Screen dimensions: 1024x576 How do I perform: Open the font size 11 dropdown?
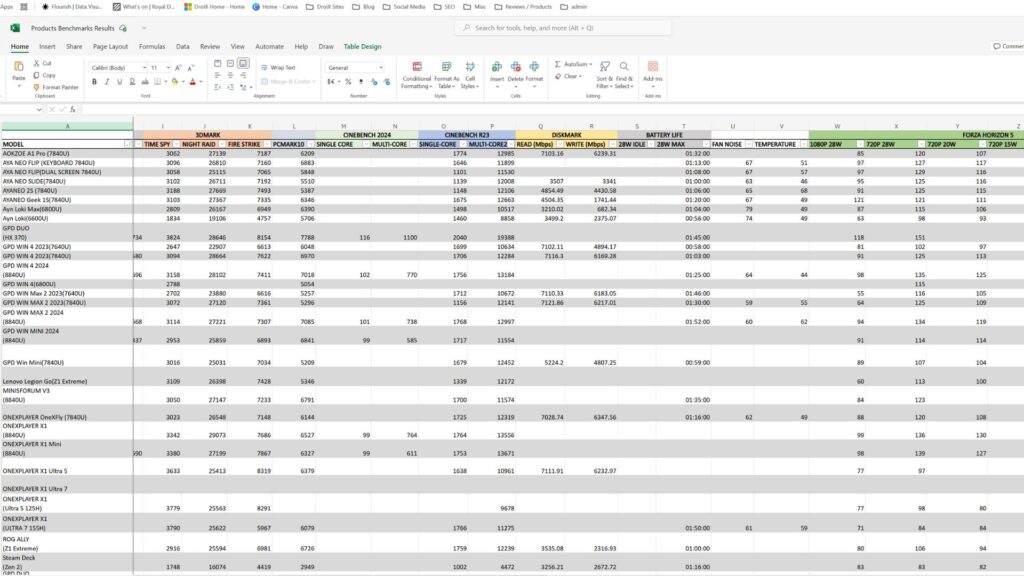[168, 67]
